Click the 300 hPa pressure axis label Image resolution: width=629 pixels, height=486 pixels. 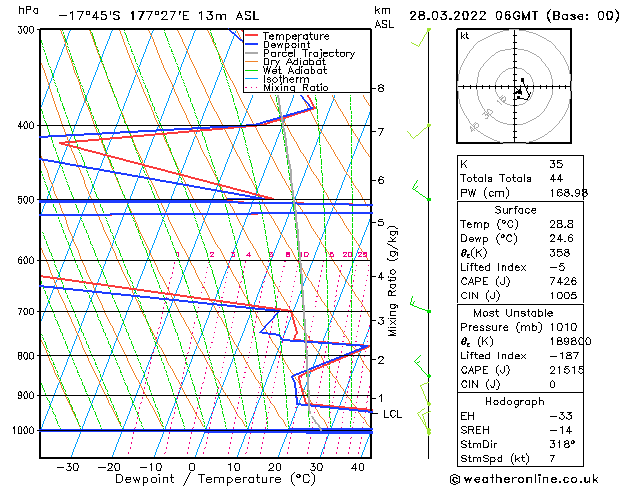click(x=28, y=30)
